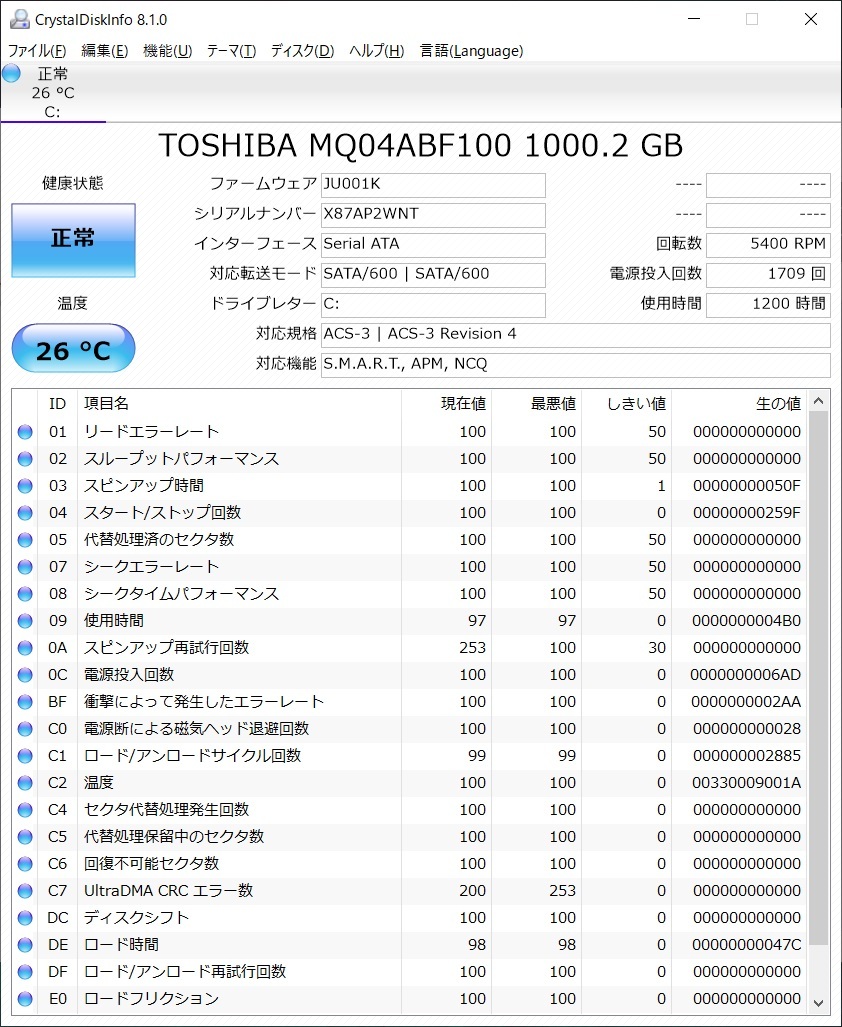
Task: Click the 電源投入回数 field 1709 回
Action: [x=768, y=275]
